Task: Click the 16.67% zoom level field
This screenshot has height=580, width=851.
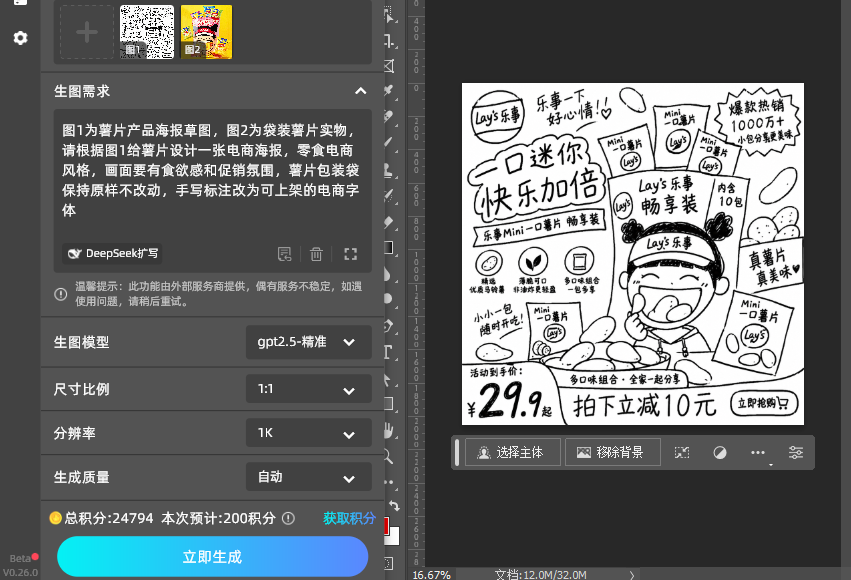Action: (431, 575)
